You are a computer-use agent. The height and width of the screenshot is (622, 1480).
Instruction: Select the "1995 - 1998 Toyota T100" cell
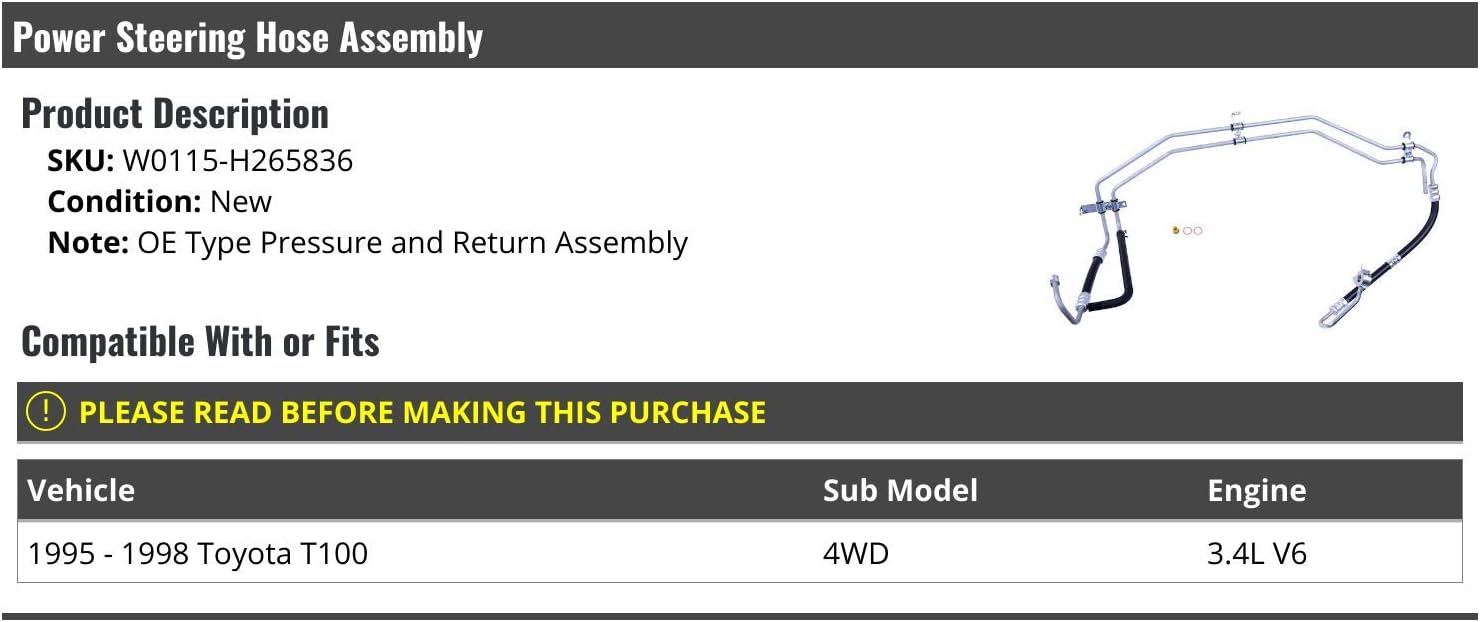tap(198, 553)
